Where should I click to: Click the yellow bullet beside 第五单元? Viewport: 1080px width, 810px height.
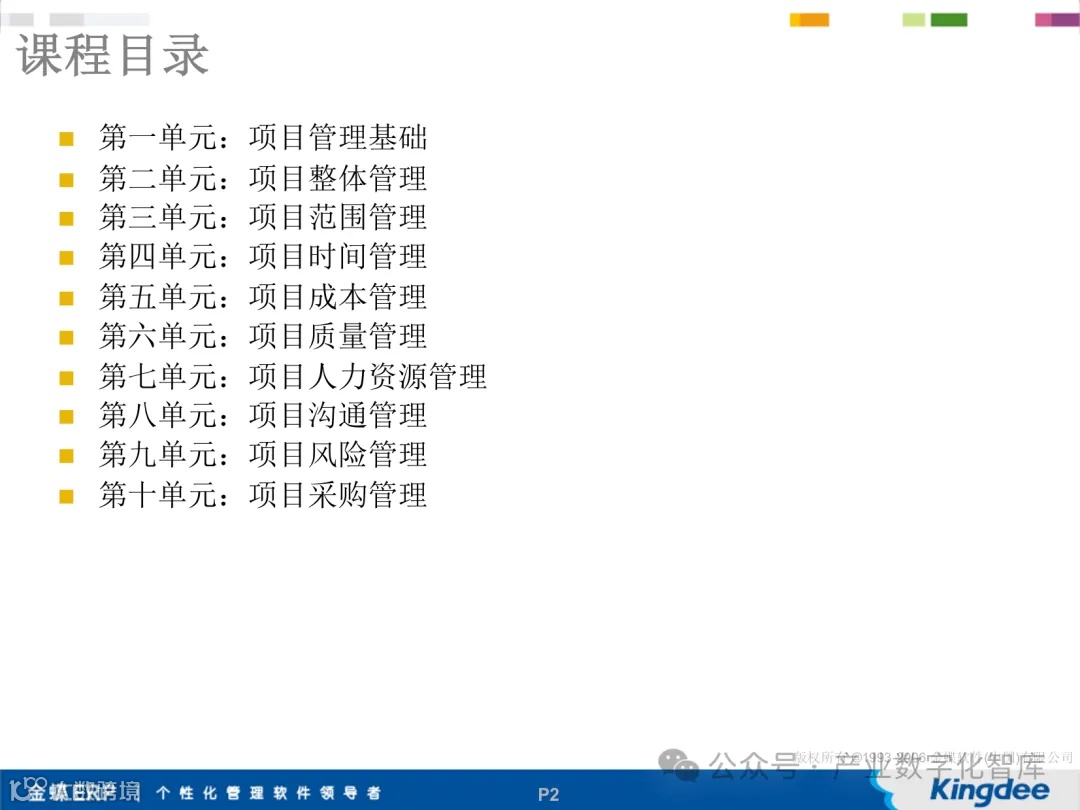pyautogui.click(x=67, y=297)
